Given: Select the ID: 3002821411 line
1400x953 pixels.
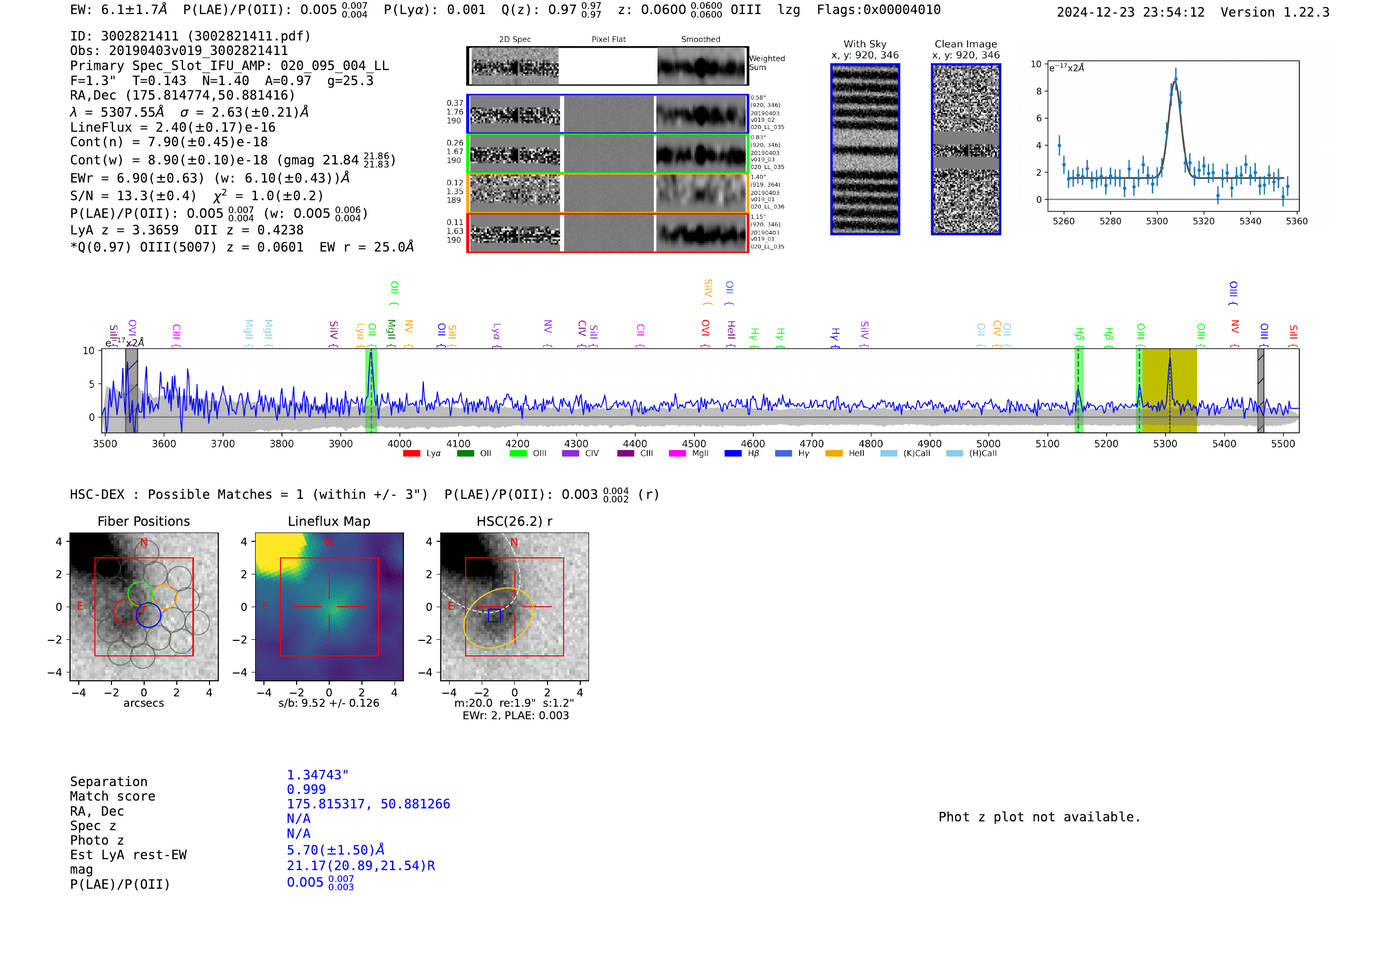Looking at the screenshot, I should tap(190, 36).
